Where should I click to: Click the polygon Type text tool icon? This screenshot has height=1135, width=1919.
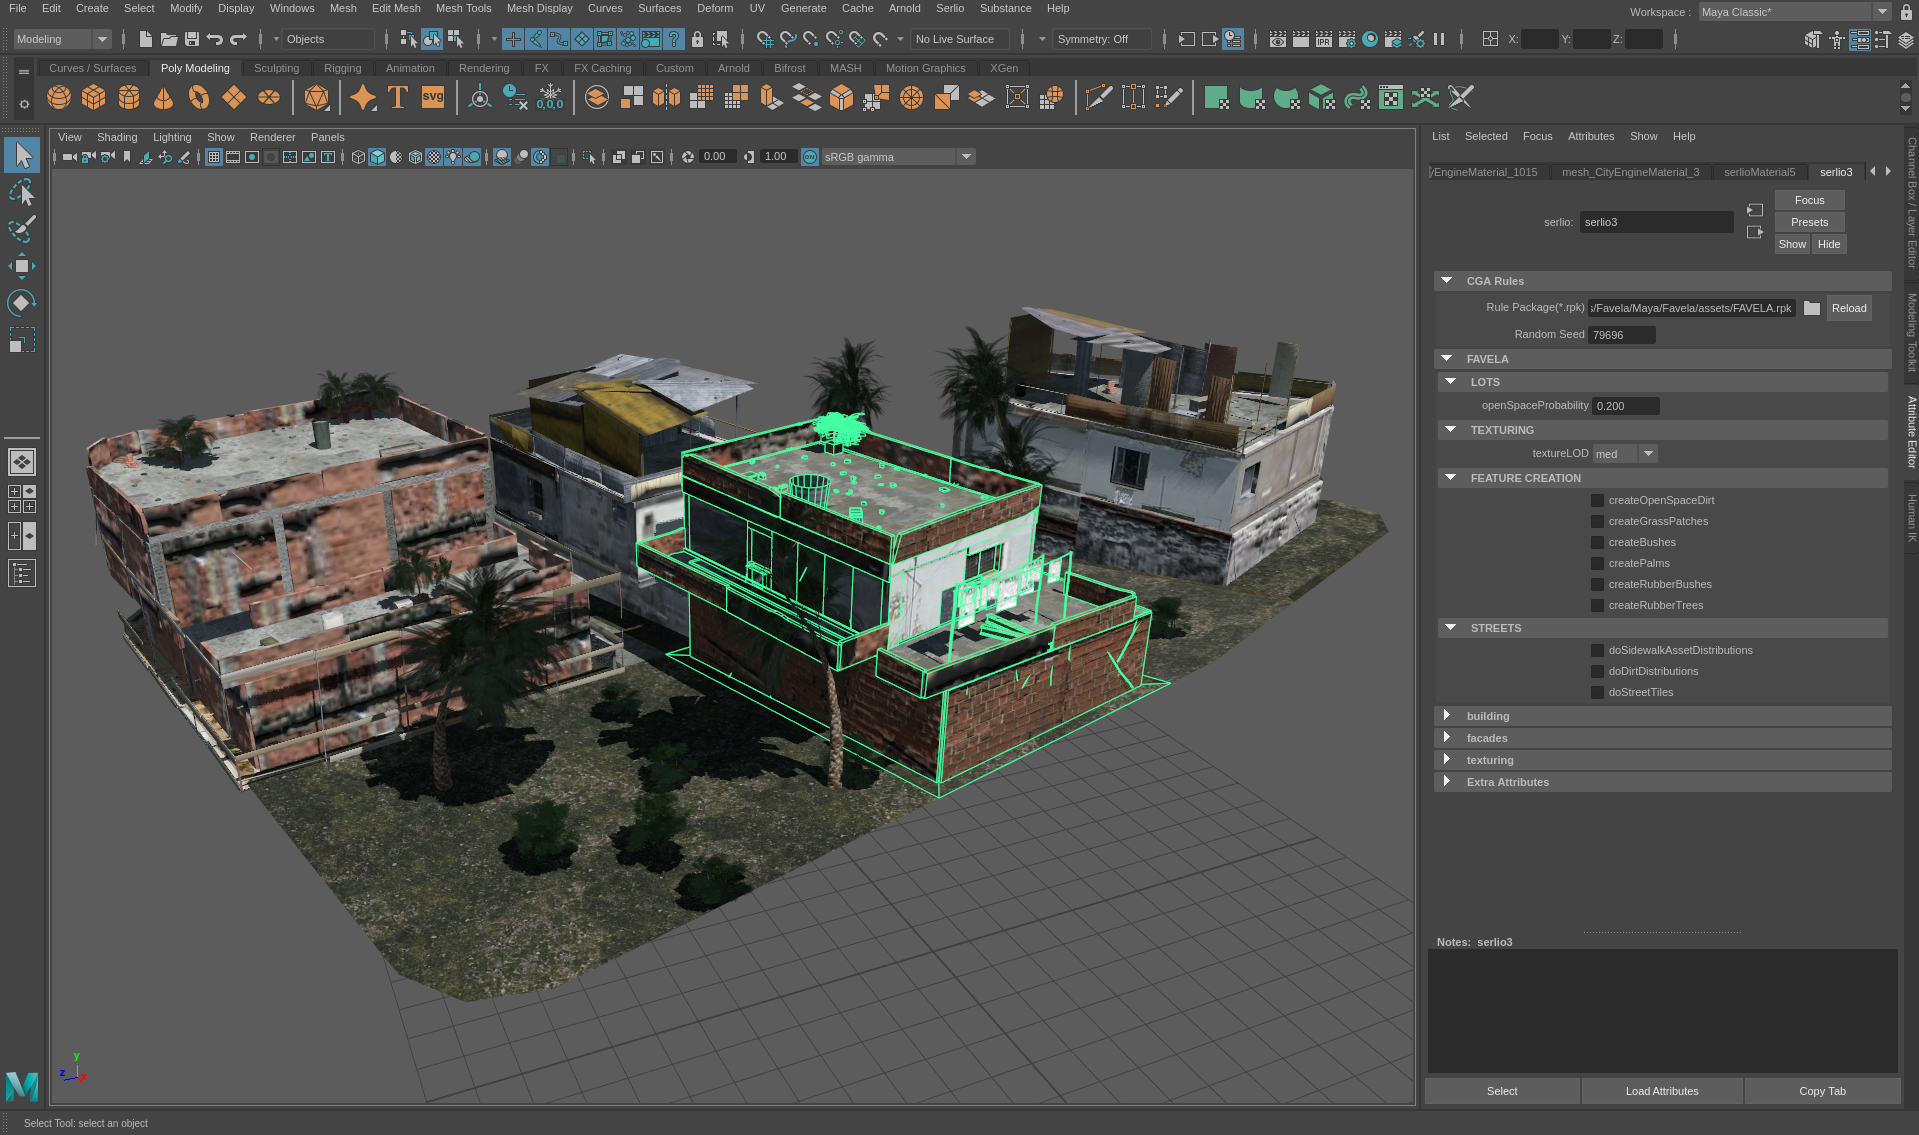click(x=398, y=97)
